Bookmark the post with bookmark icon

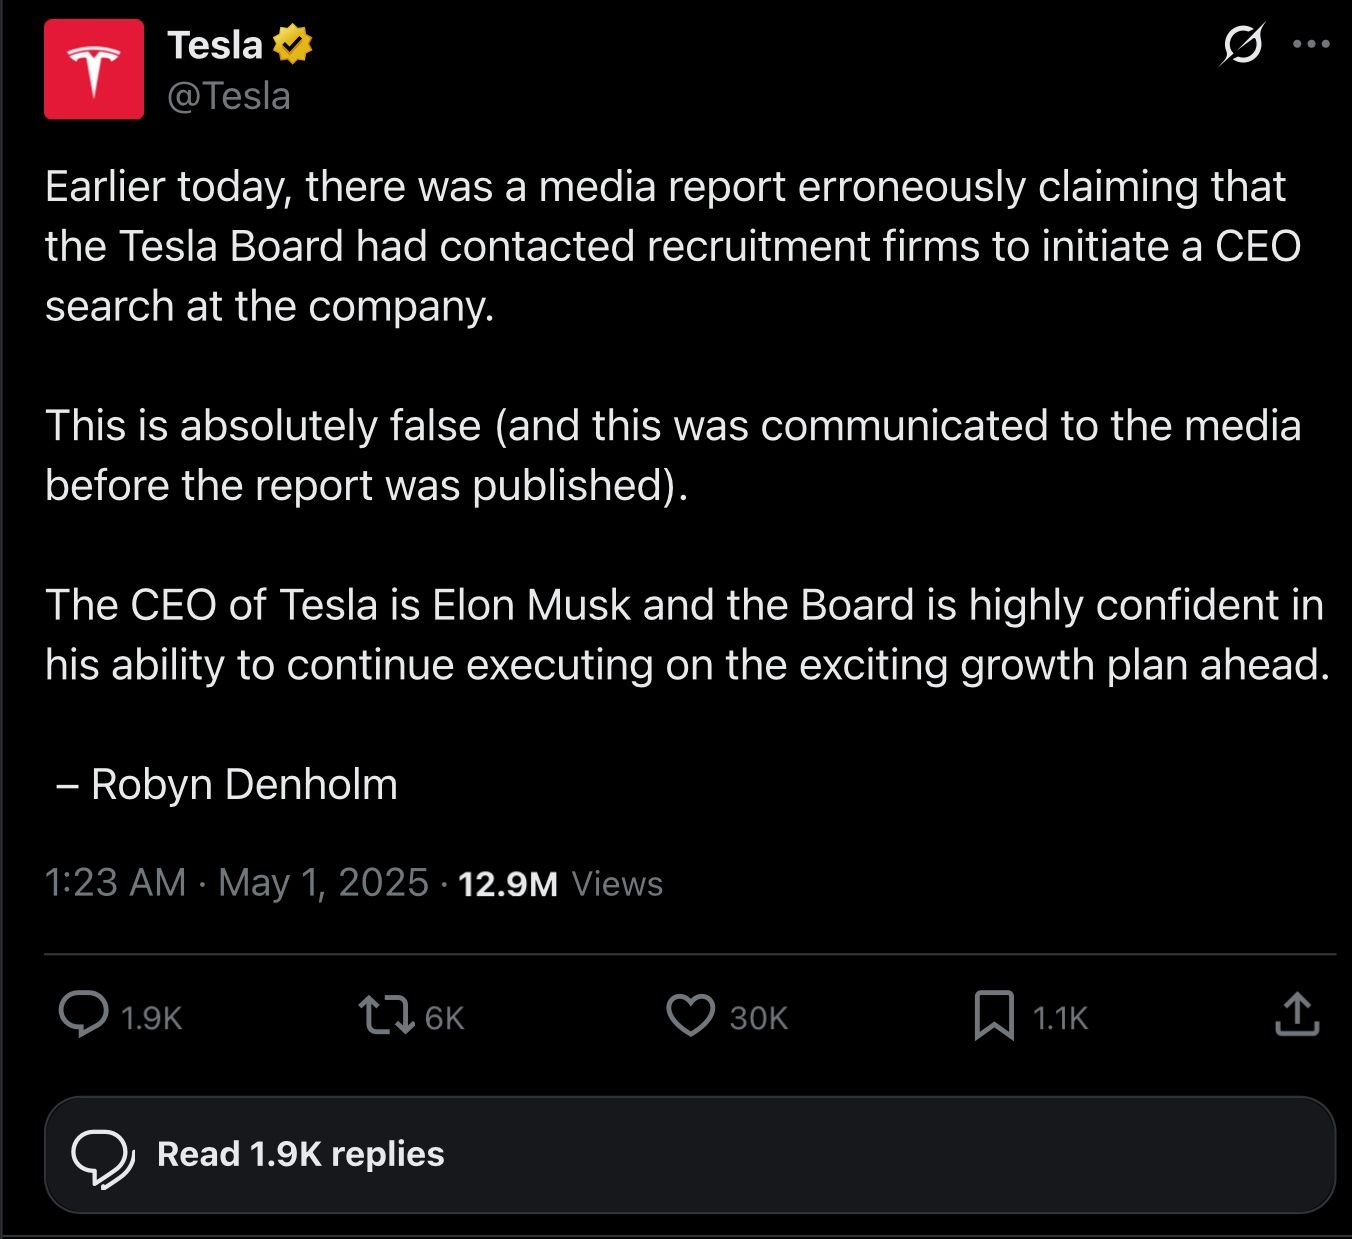994,1015
